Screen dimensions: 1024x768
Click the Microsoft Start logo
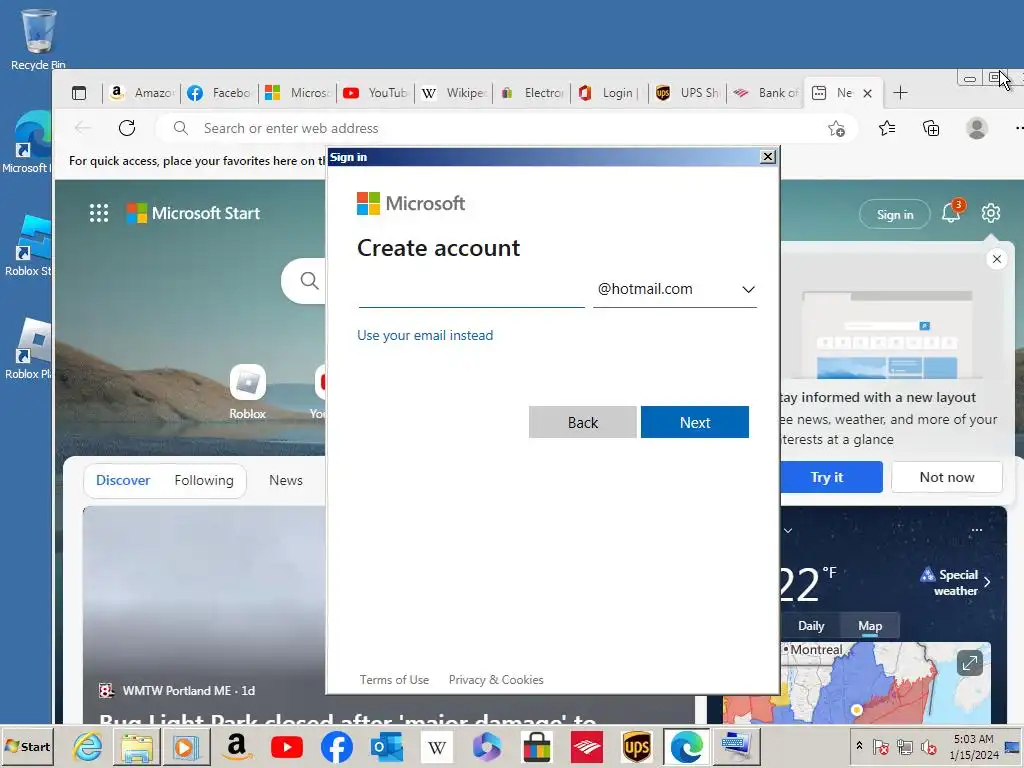pos(193,213)
